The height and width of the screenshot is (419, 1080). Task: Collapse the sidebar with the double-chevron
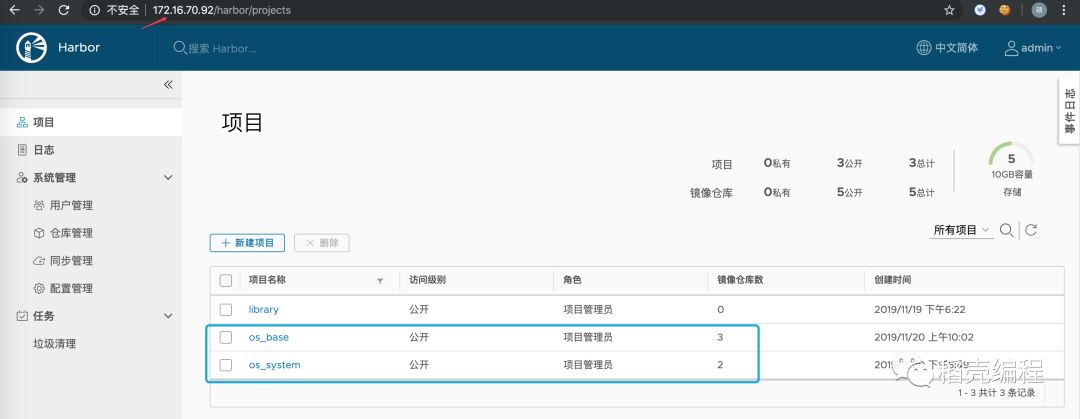pos(168,85)
